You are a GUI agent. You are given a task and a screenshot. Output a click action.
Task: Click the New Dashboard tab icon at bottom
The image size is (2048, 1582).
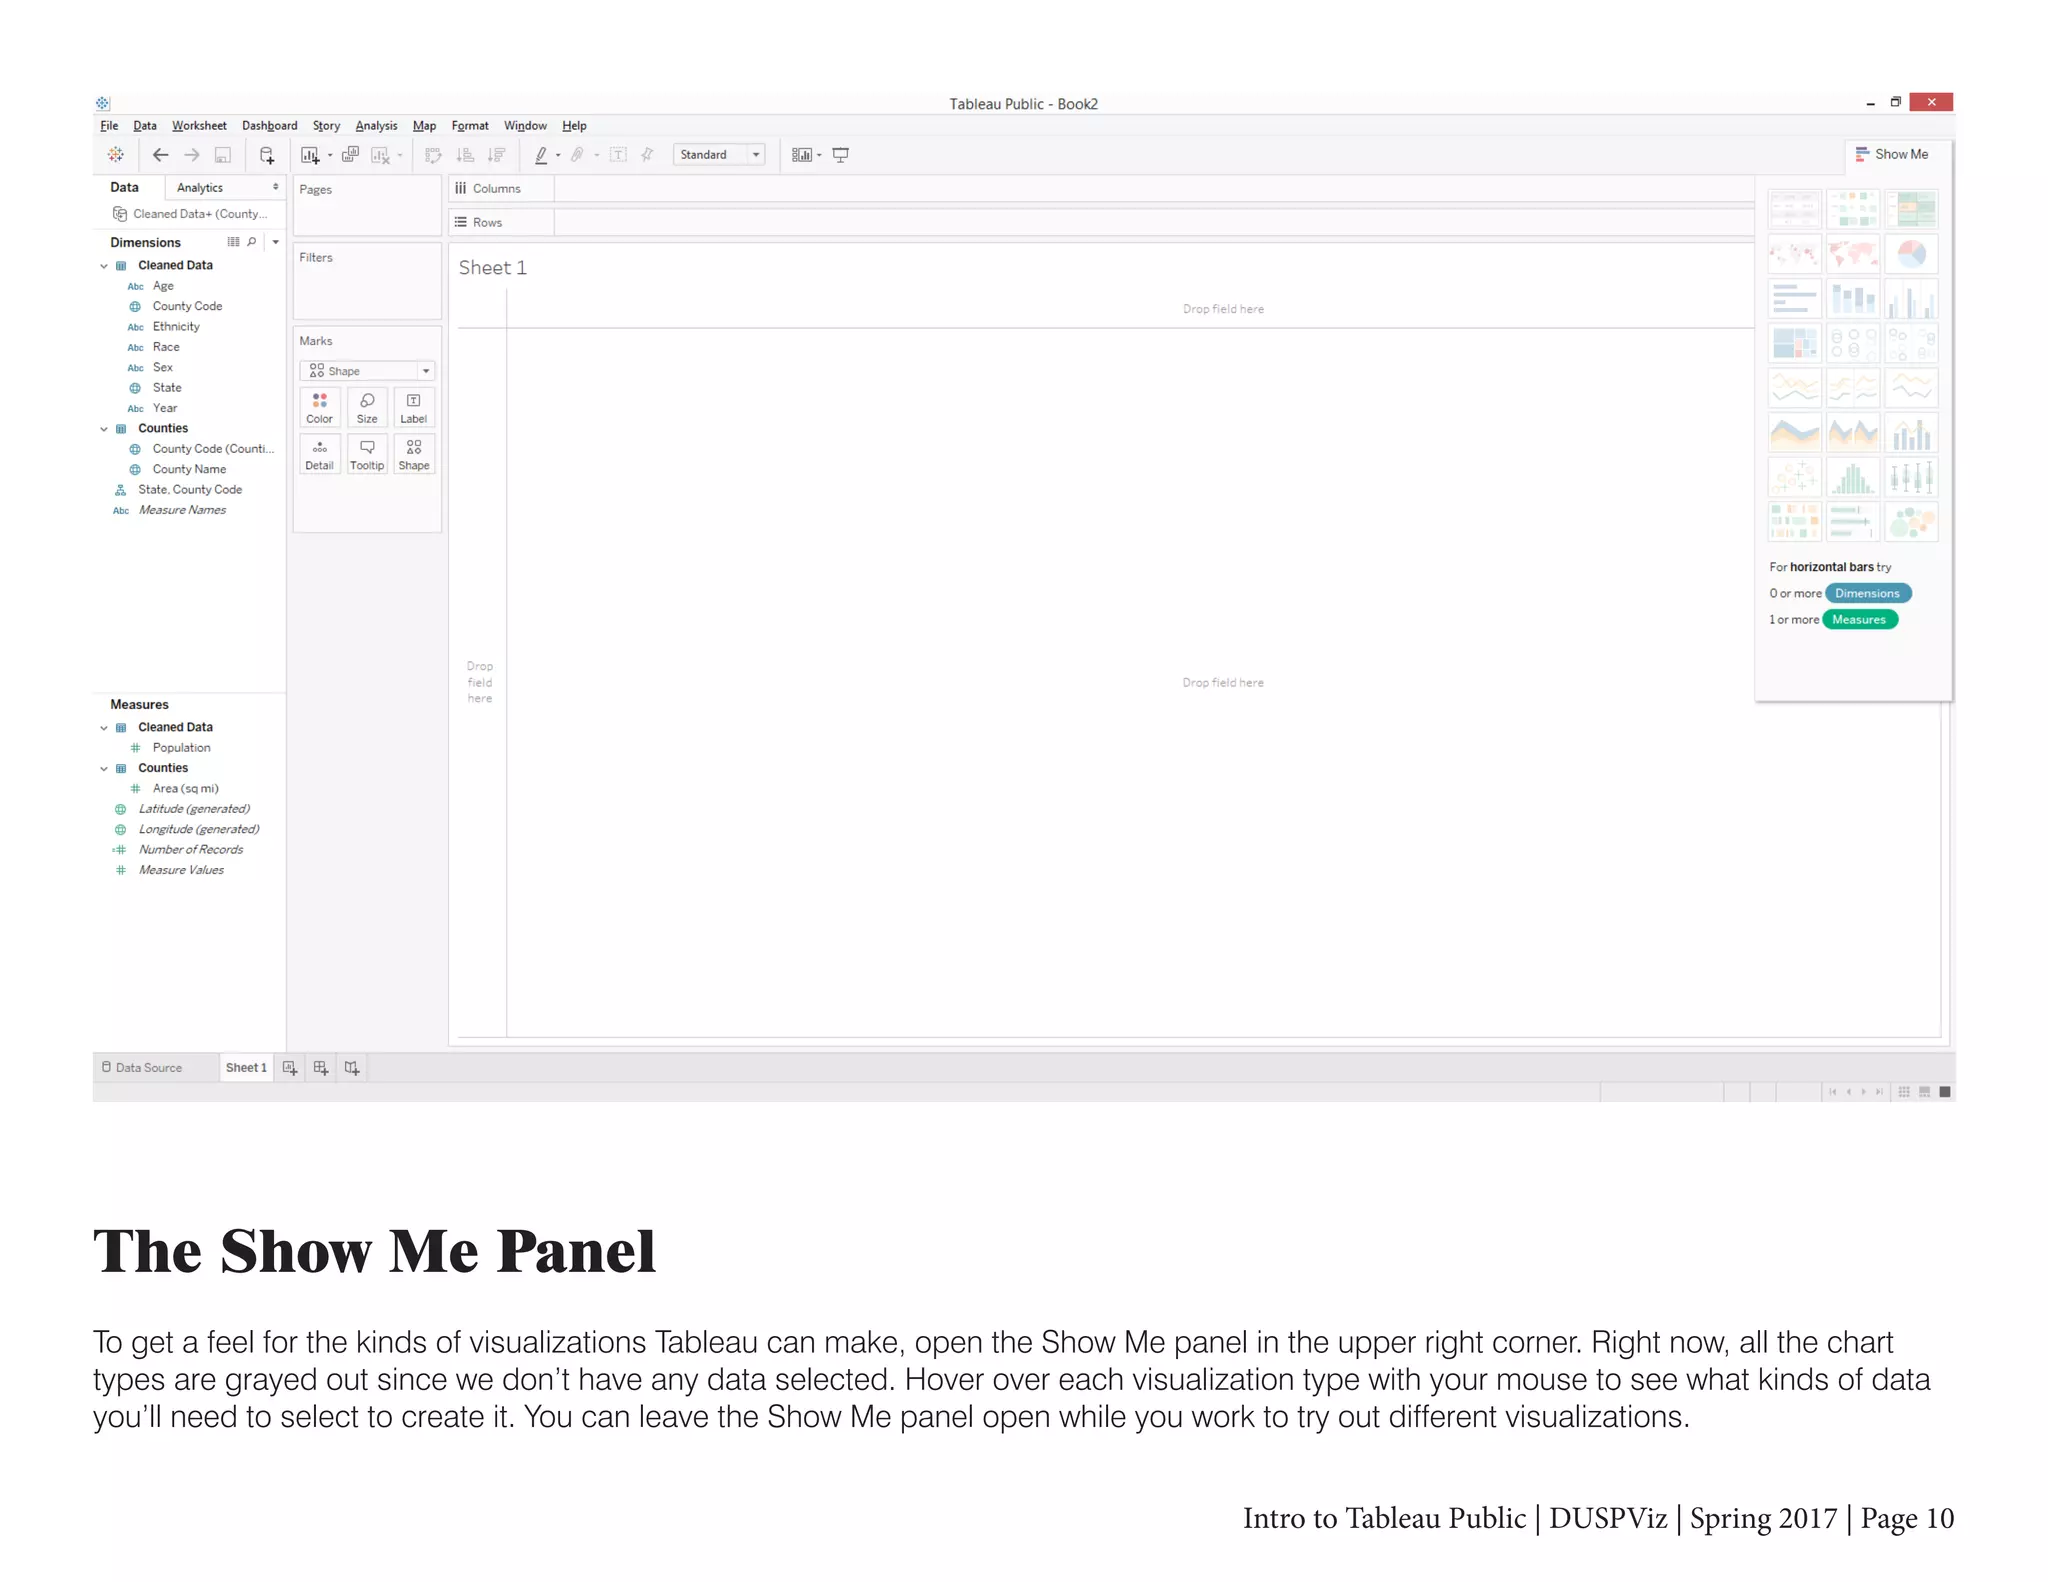tap(321, 1068)
